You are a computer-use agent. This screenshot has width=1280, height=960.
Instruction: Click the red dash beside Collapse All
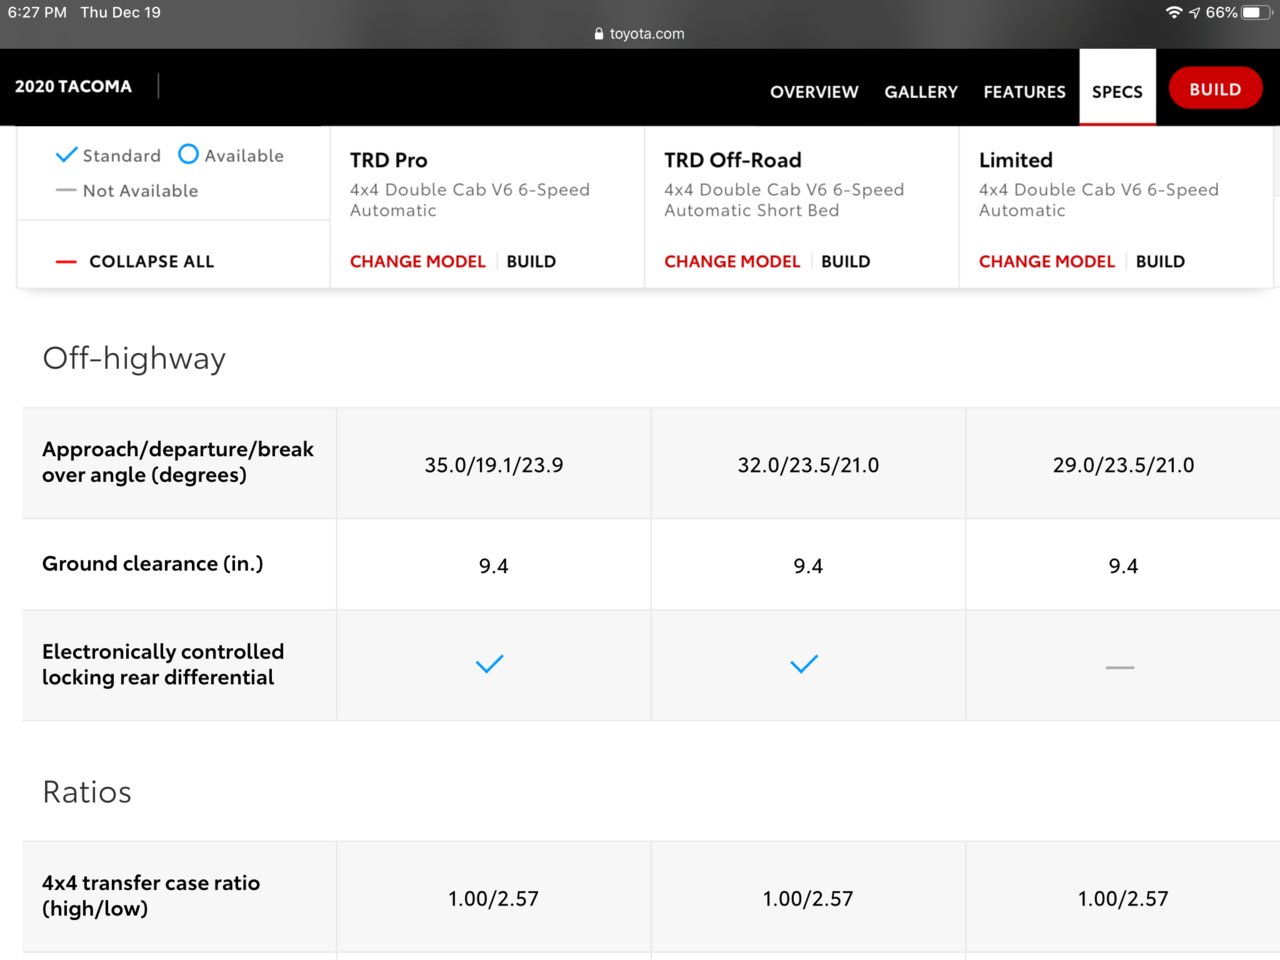(x=66, y=262)
